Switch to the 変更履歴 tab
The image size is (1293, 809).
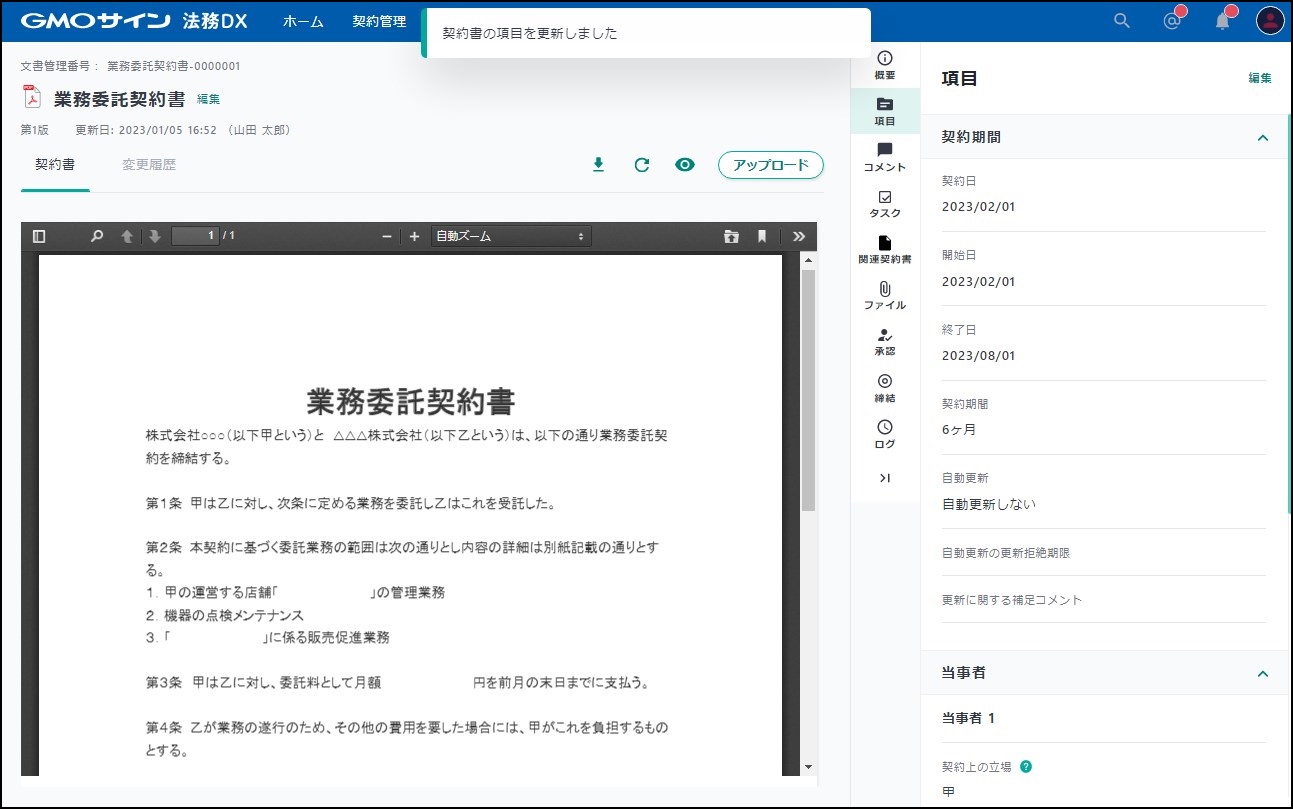pyautogui.click(x=149, y=165)
